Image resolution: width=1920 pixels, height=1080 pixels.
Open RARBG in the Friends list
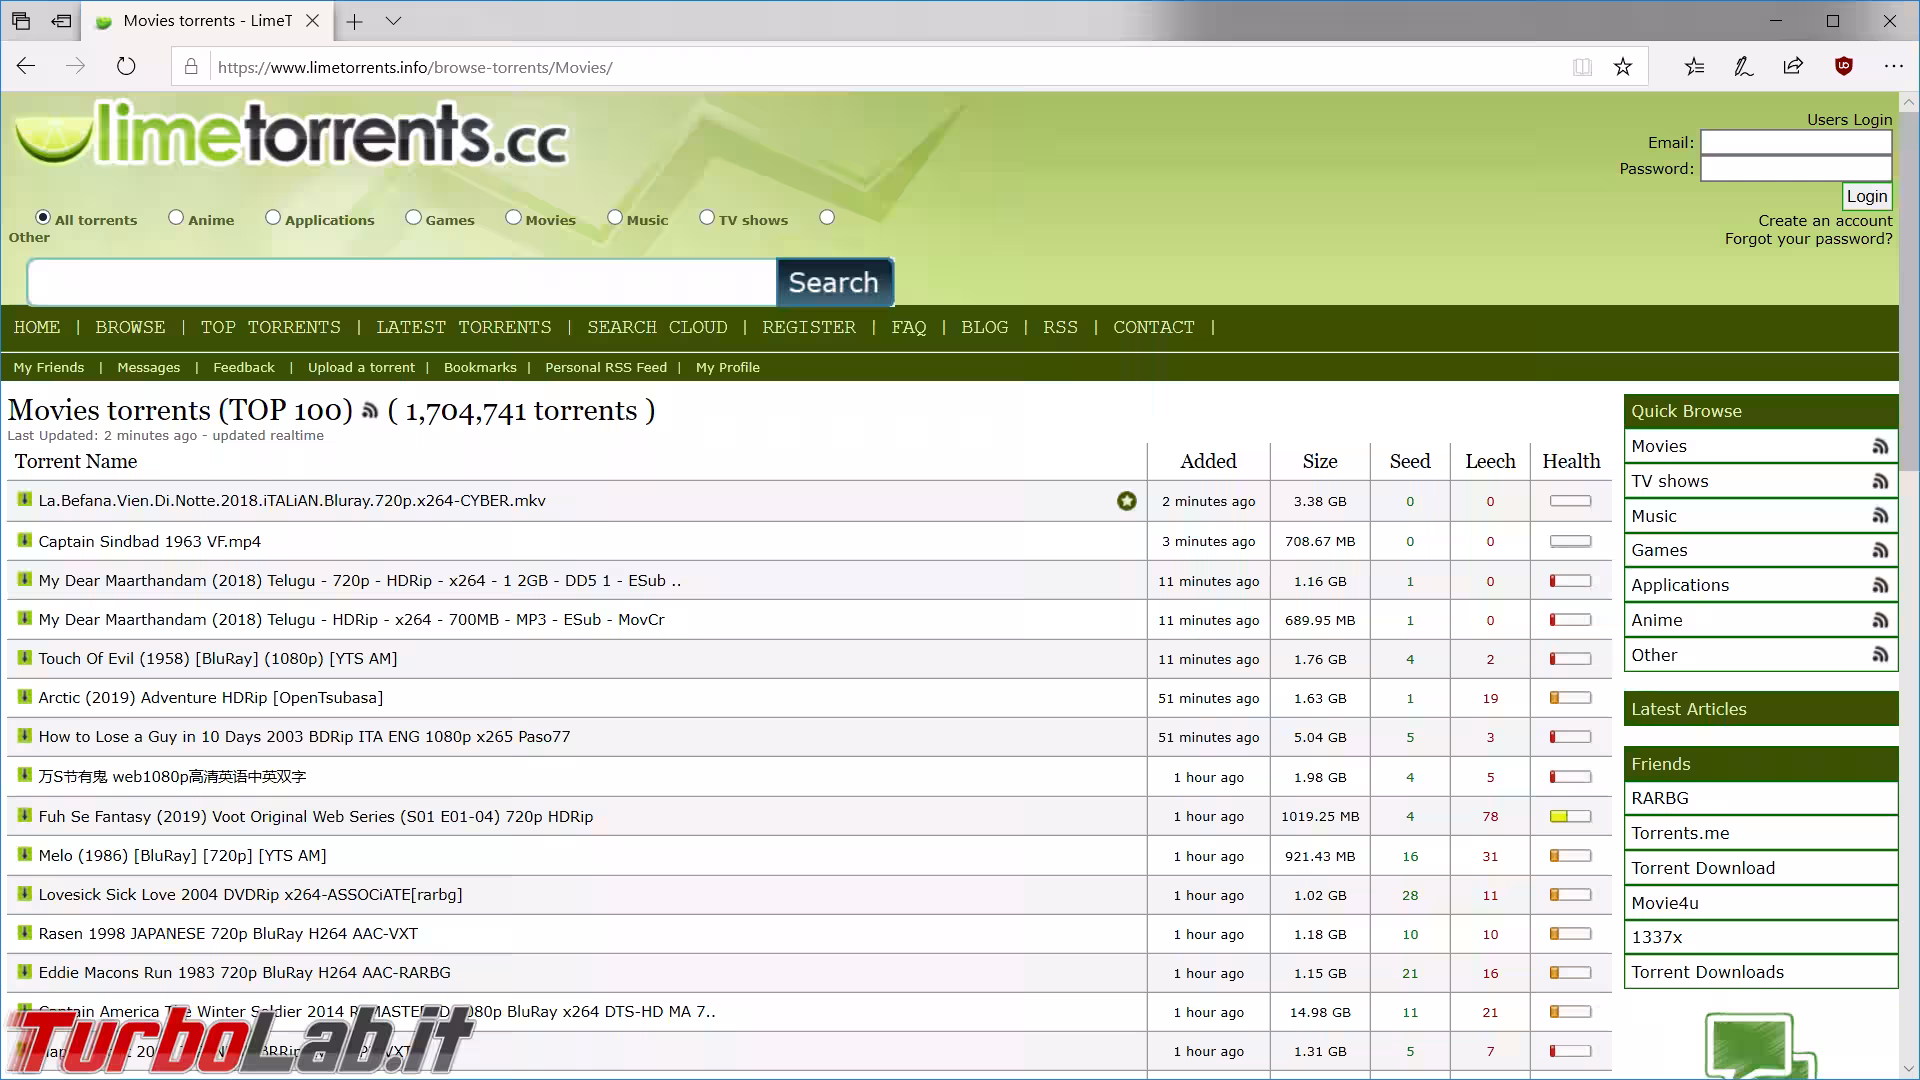[x=1660, y=798]
